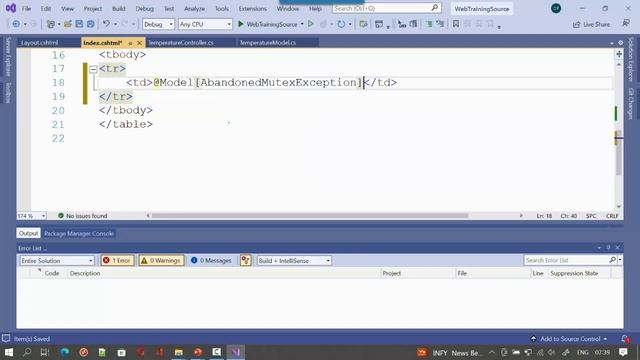The image size is (640, 360).
Task: Open Live Share session
Action: tap(591, 24)
